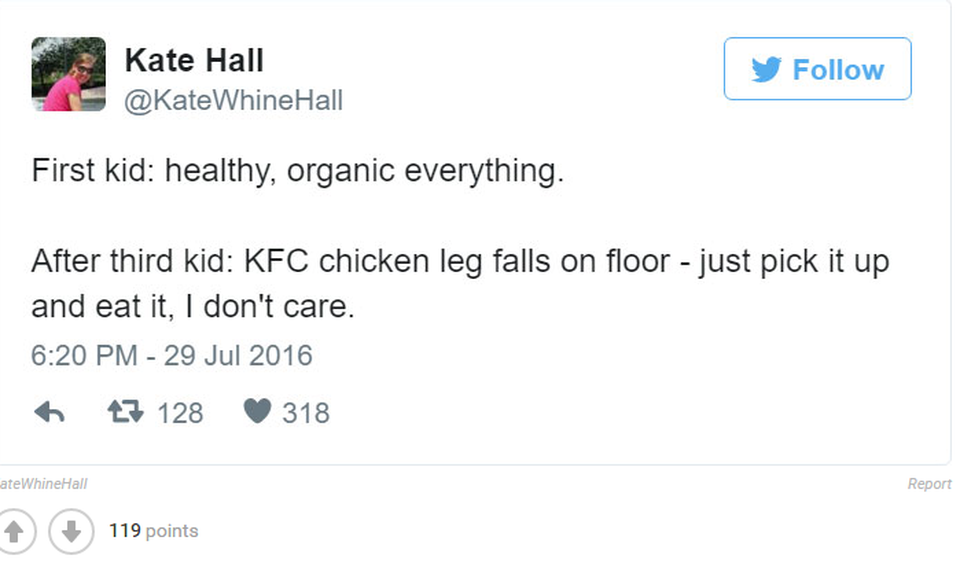Open the @KateWhineHall handle link
This screenshot has height=570, width=960.
(x=233, y=101)
